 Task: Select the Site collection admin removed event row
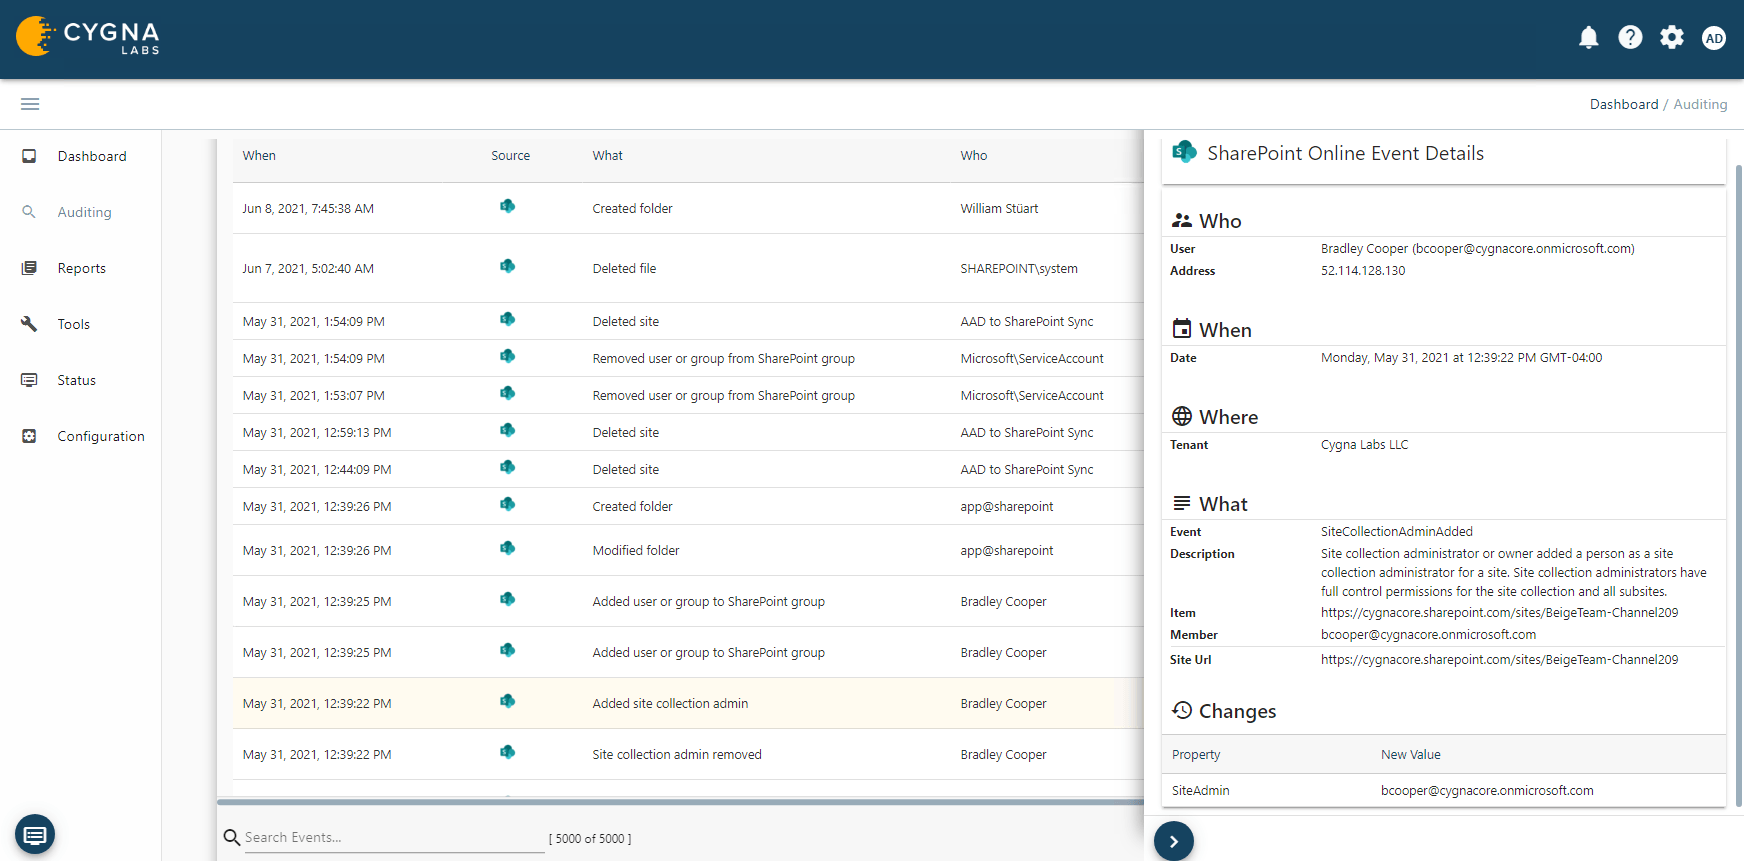[x=676, y=755]
